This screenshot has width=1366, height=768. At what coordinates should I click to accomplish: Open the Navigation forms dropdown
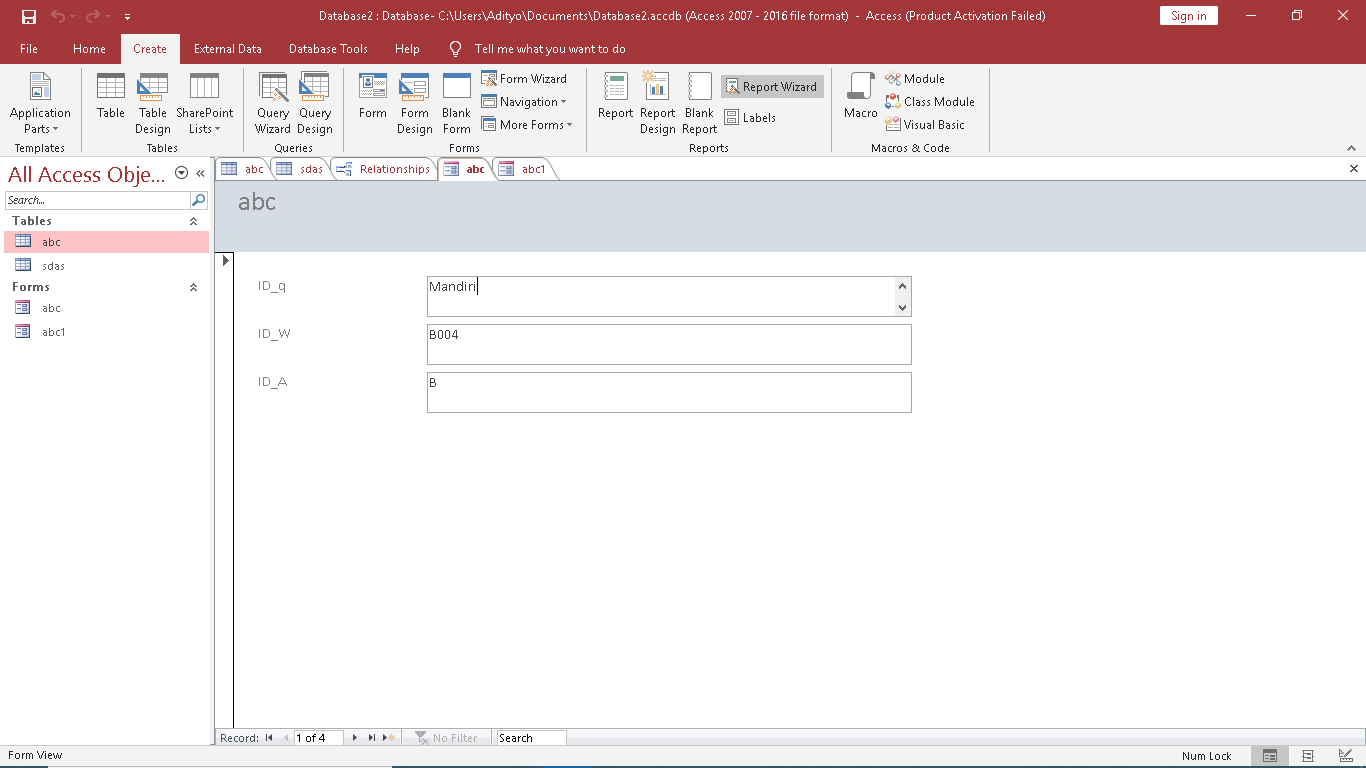pyautogui.click(x=524, y=102)
